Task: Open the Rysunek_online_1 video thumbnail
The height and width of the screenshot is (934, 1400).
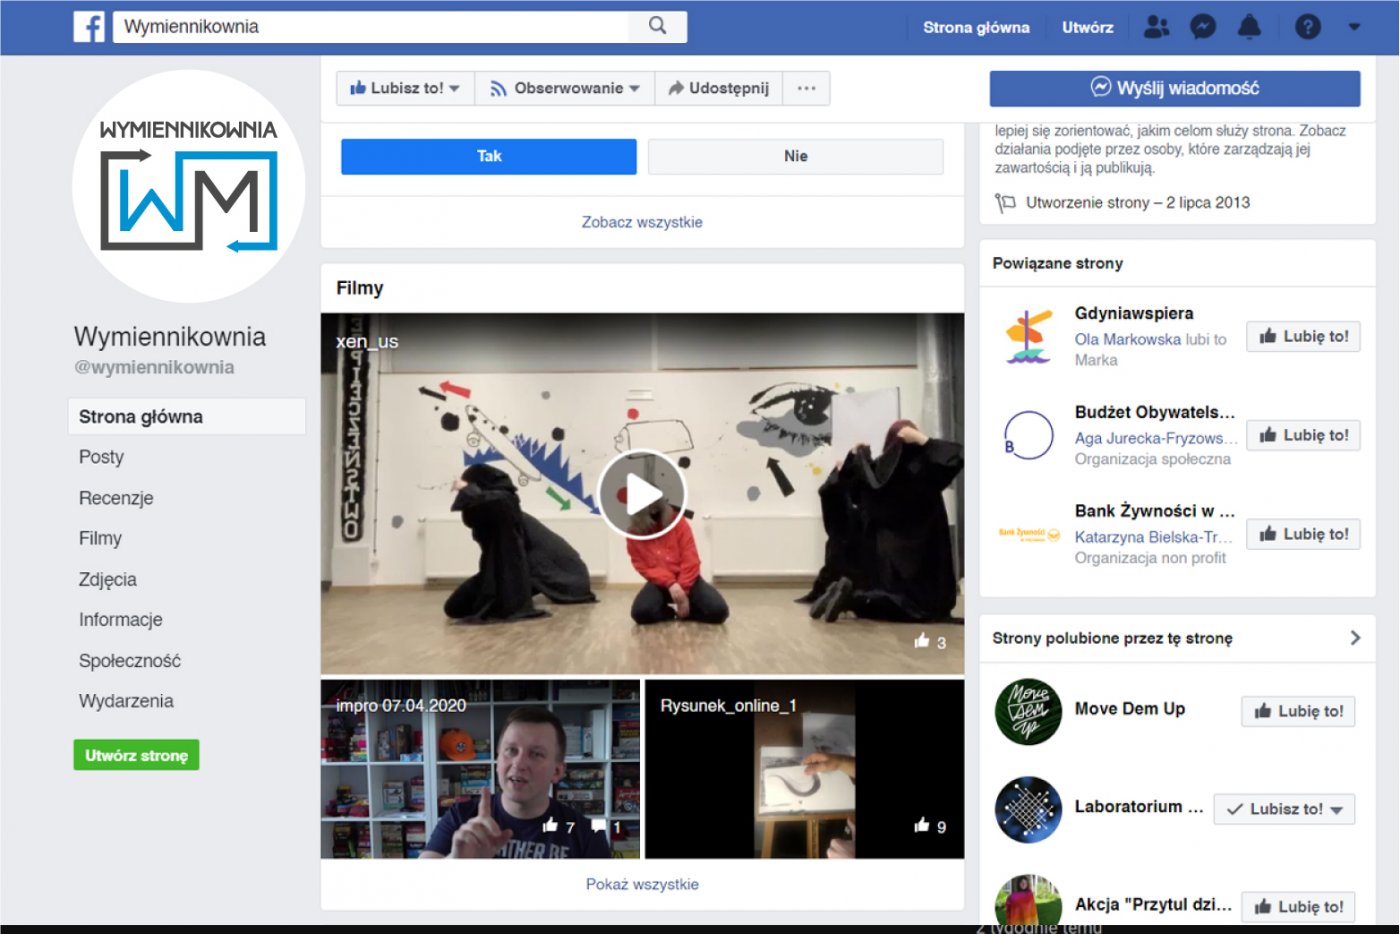Action: click(x=804, y=768)
